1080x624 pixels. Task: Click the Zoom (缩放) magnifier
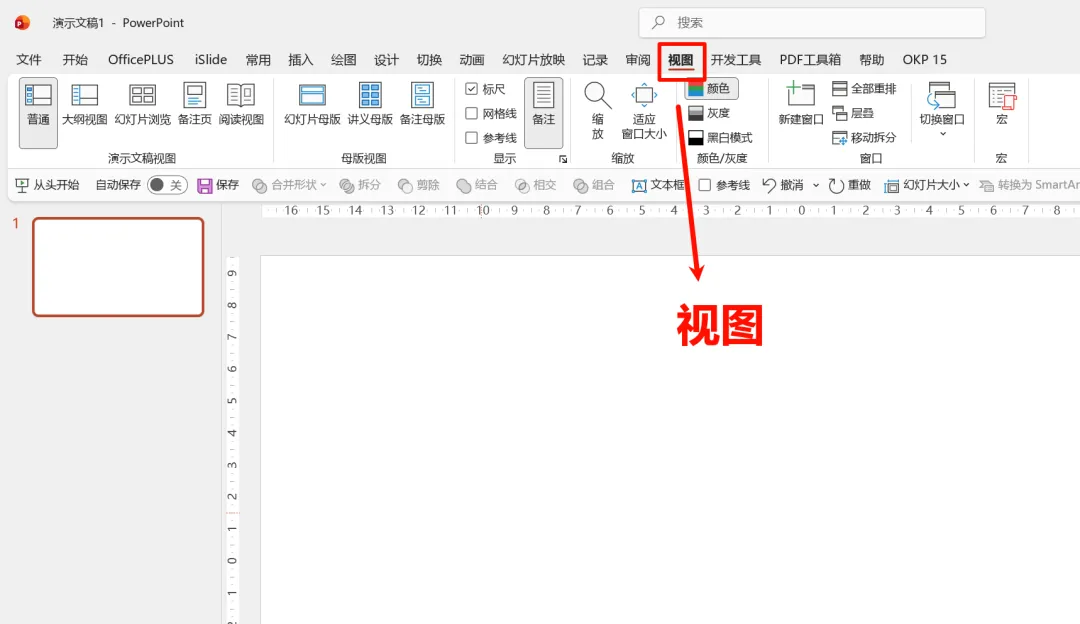(597, 110)
